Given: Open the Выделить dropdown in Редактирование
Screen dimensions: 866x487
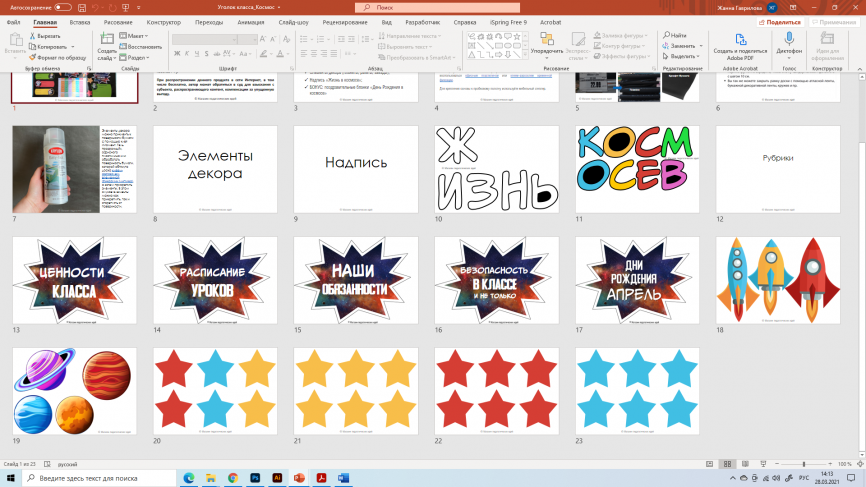Looking at the screenshot, I should [684, 57].
